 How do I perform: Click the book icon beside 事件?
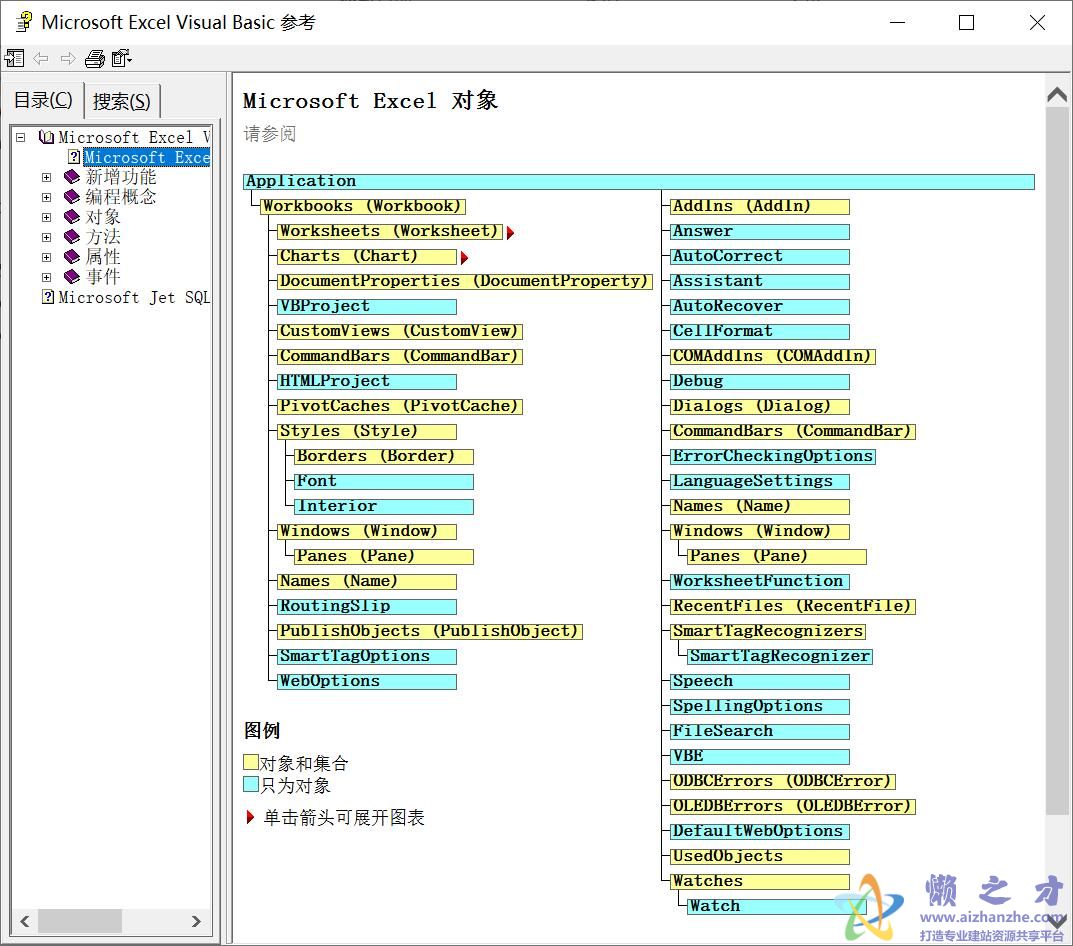coord(72,277)
